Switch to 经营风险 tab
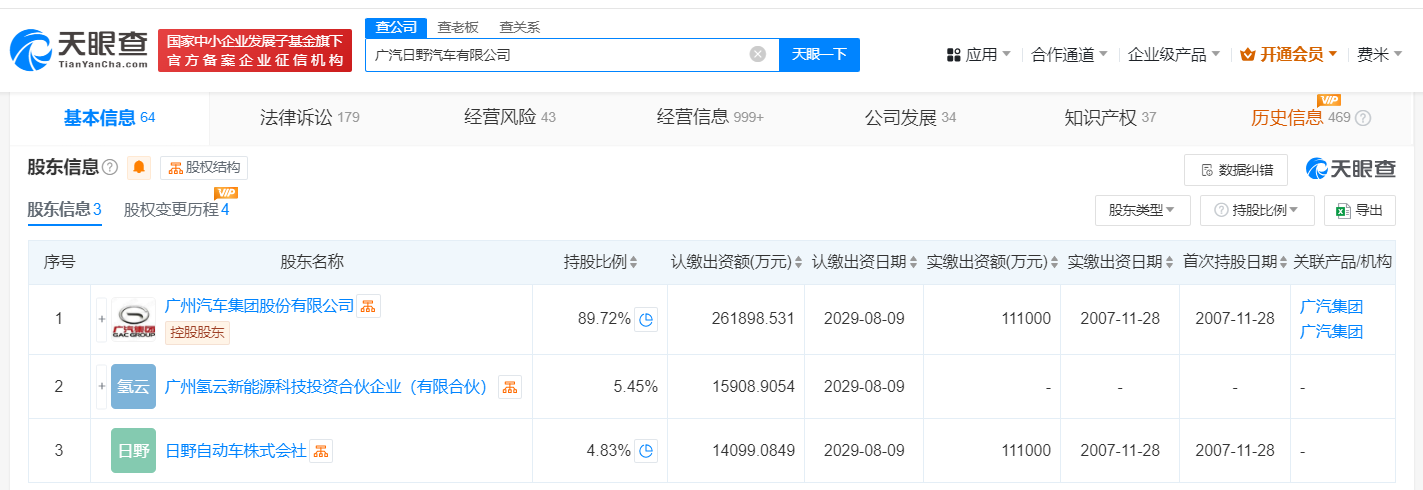The width and height of the screenshot is (1423, 490). 510,118
